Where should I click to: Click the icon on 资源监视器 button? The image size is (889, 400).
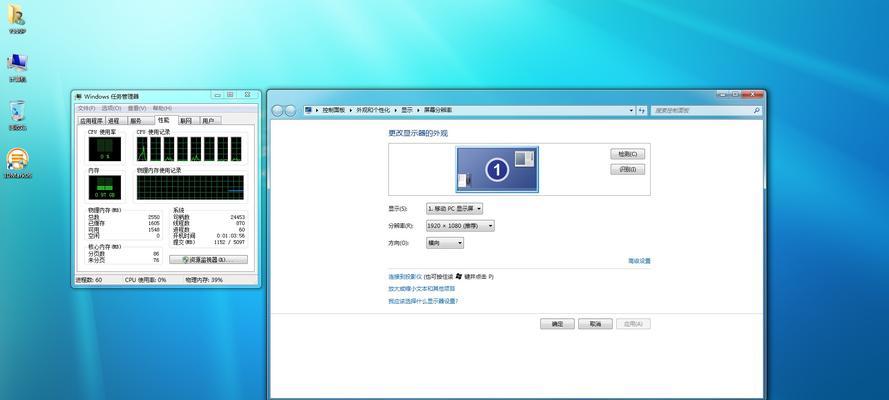pos(185,260)
